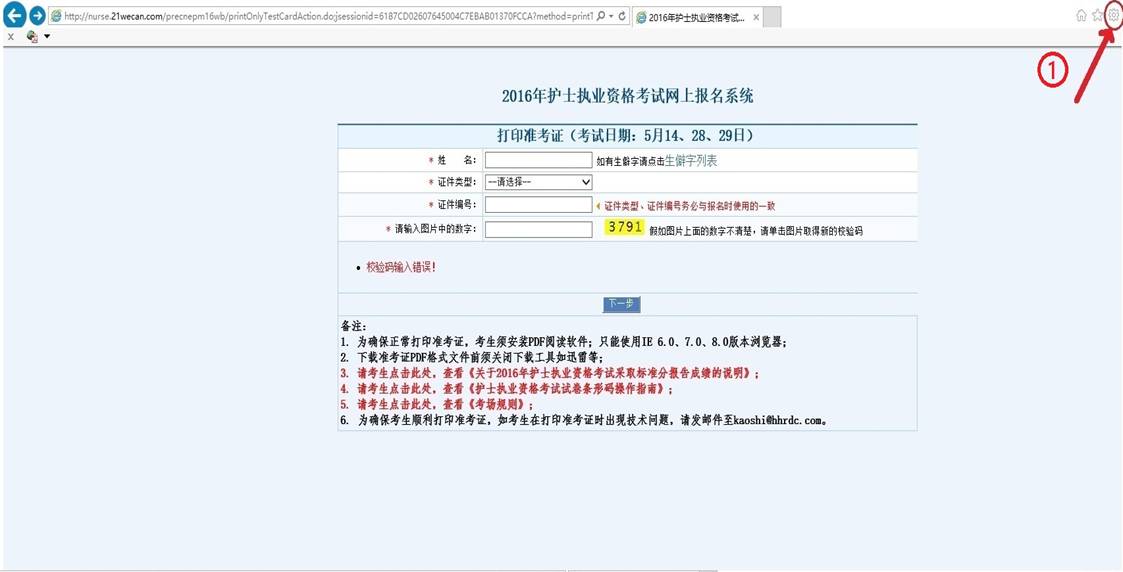
Task: Click the search magnifier in address bar
Action: (x=600, y=17)
